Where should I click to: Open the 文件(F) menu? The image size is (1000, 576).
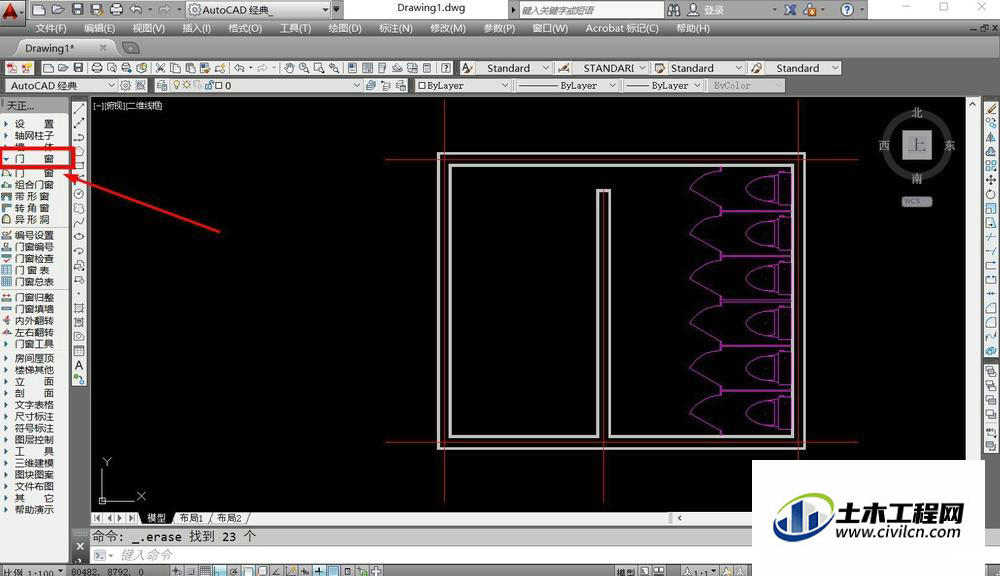[50, 29]
